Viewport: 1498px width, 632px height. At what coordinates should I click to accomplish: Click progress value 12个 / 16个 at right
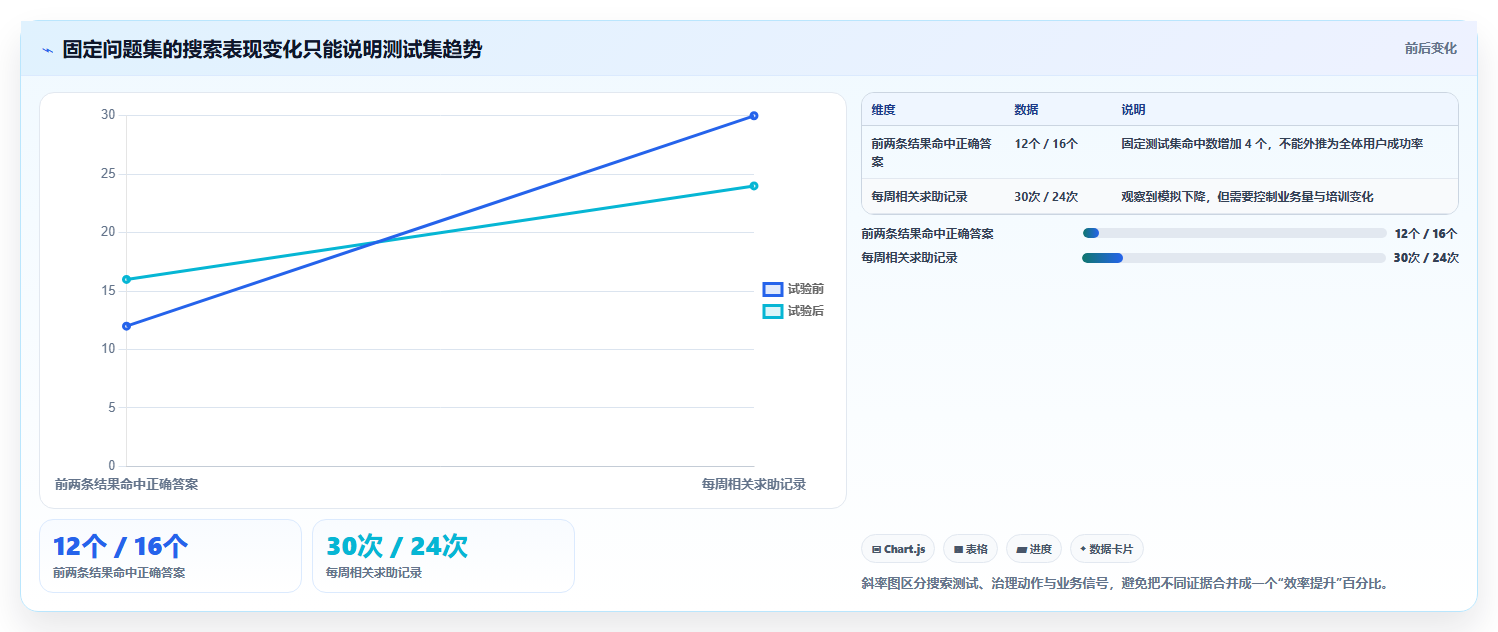pyautogui.click(x=1426, y=233)
